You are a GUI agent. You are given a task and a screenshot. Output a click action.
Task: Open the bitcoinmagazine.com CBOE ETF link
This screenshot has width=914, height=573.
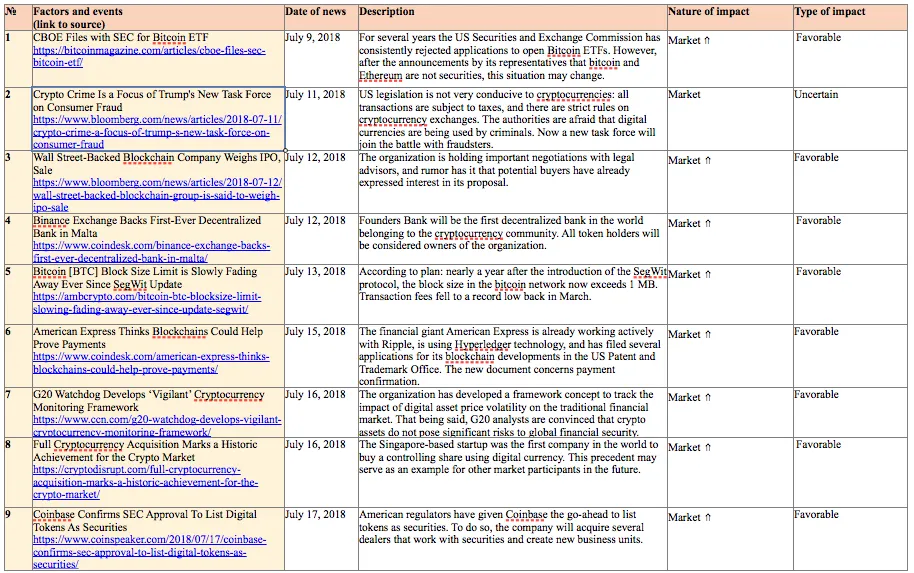click(x=149, y=57)
